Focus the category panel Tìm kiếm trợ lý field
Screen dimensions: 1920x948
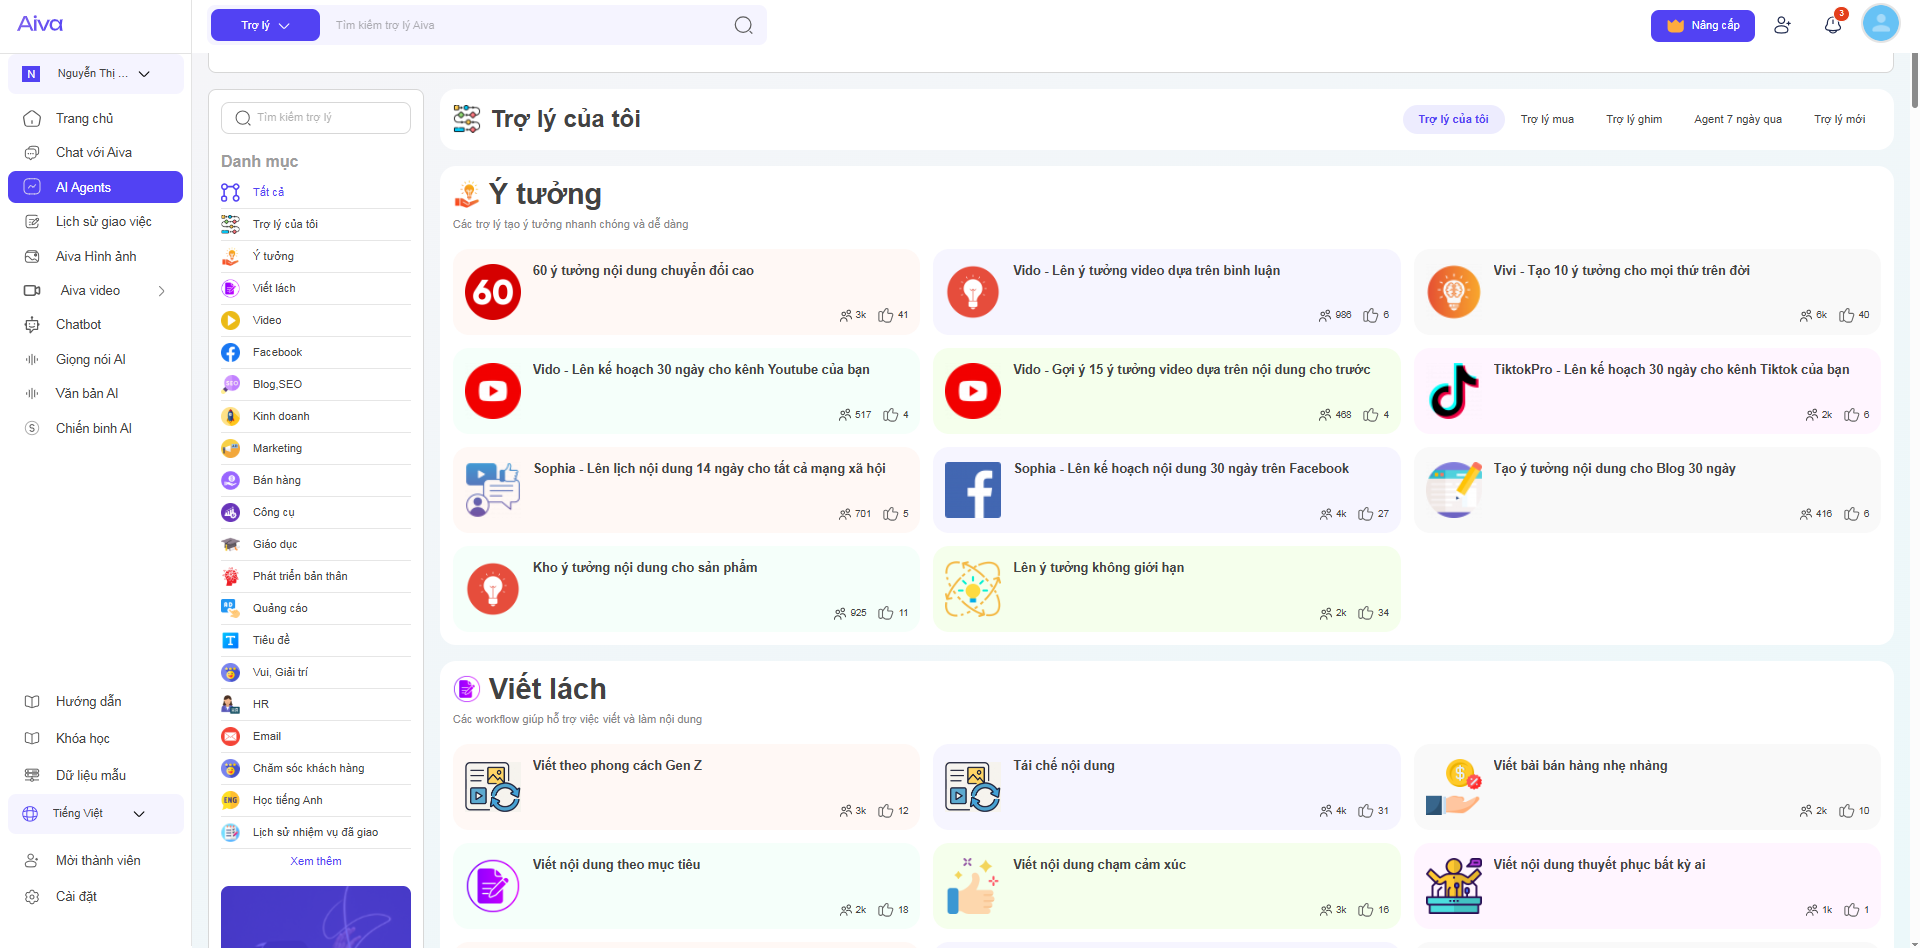316,118
